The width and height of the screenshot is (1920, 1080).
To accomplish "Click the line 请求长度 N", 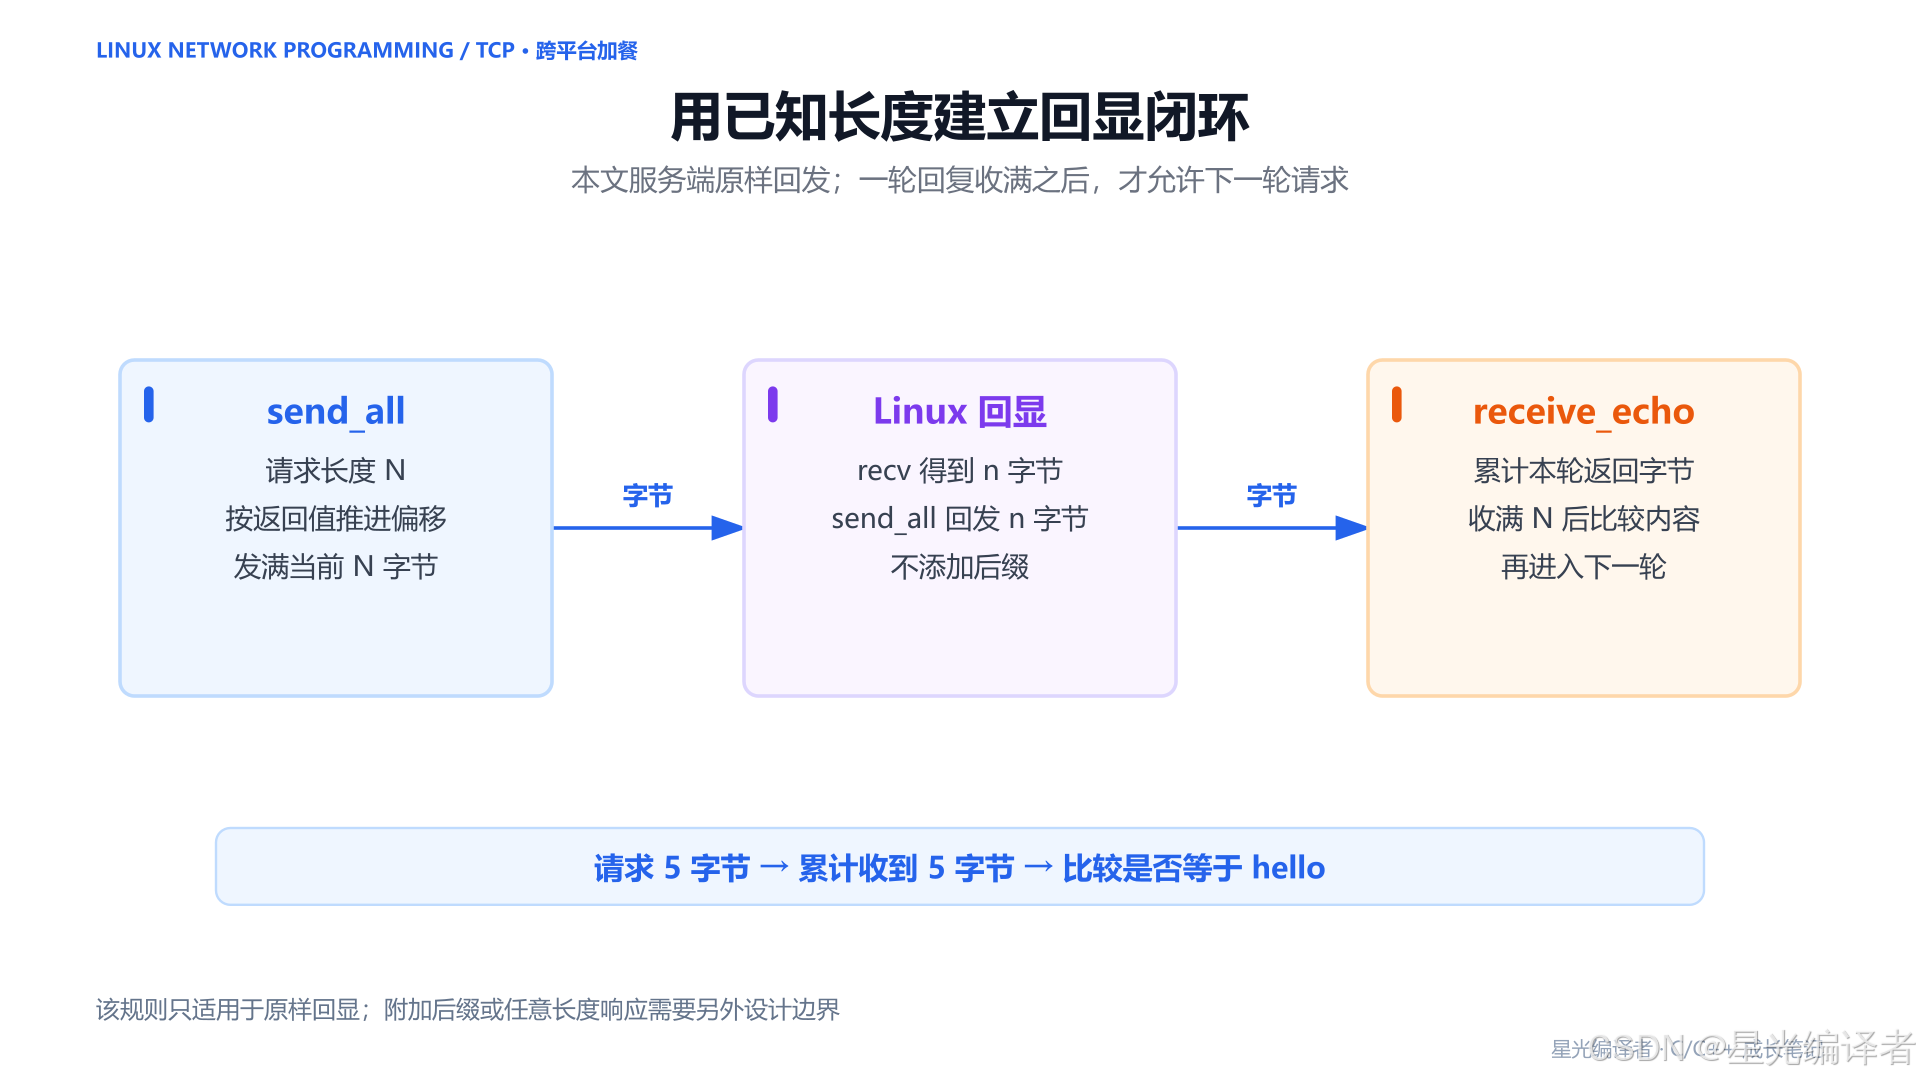I will [335, 470].
